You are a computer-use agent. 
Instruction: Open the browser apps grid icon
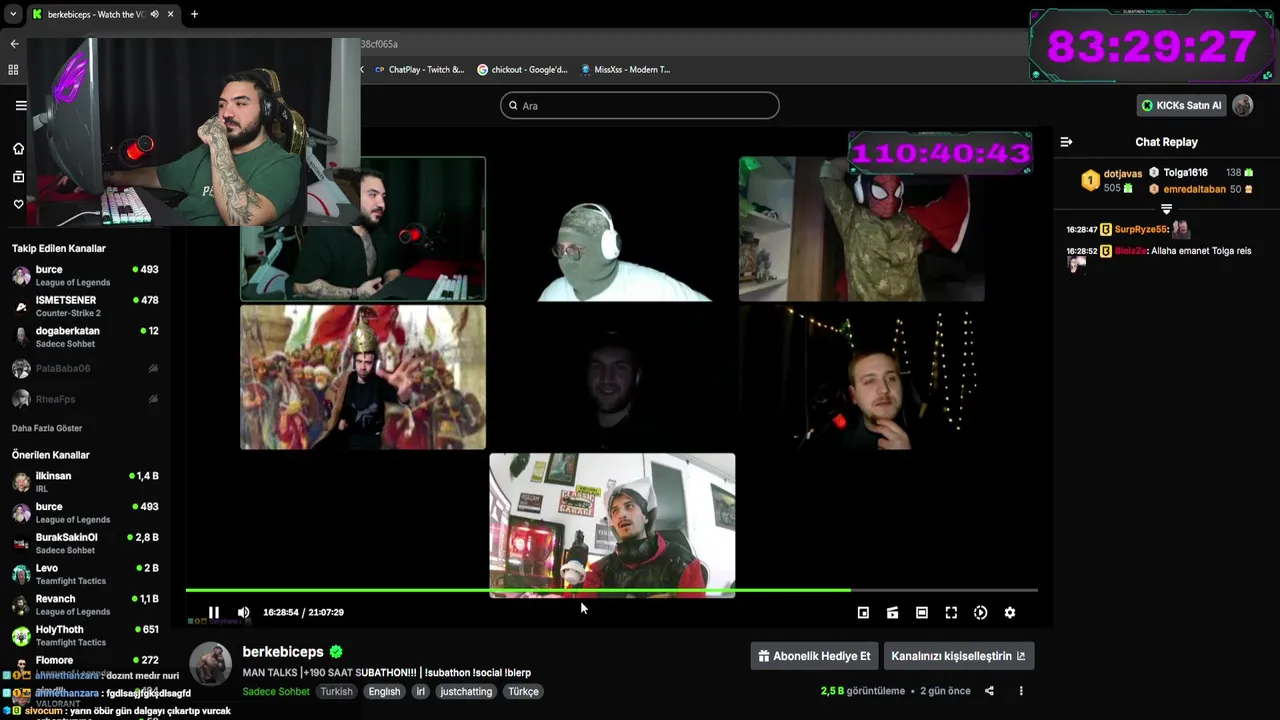click(x=13, y=69)
